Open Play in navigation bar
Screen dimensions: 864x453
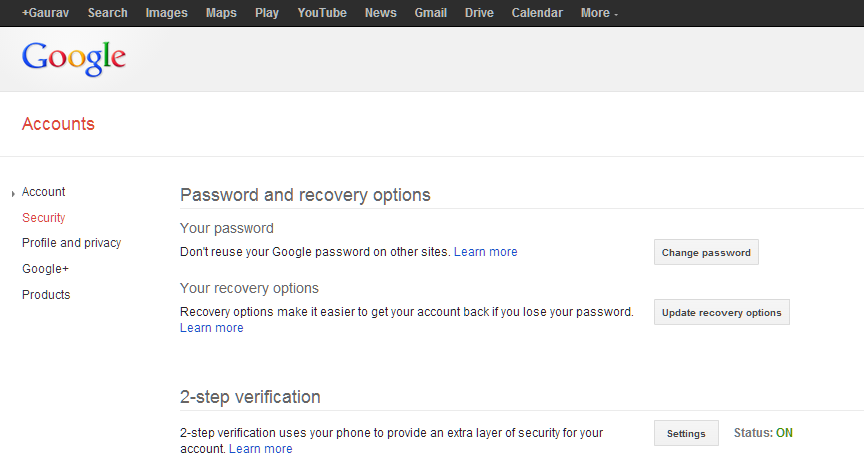tap(267, 13)
